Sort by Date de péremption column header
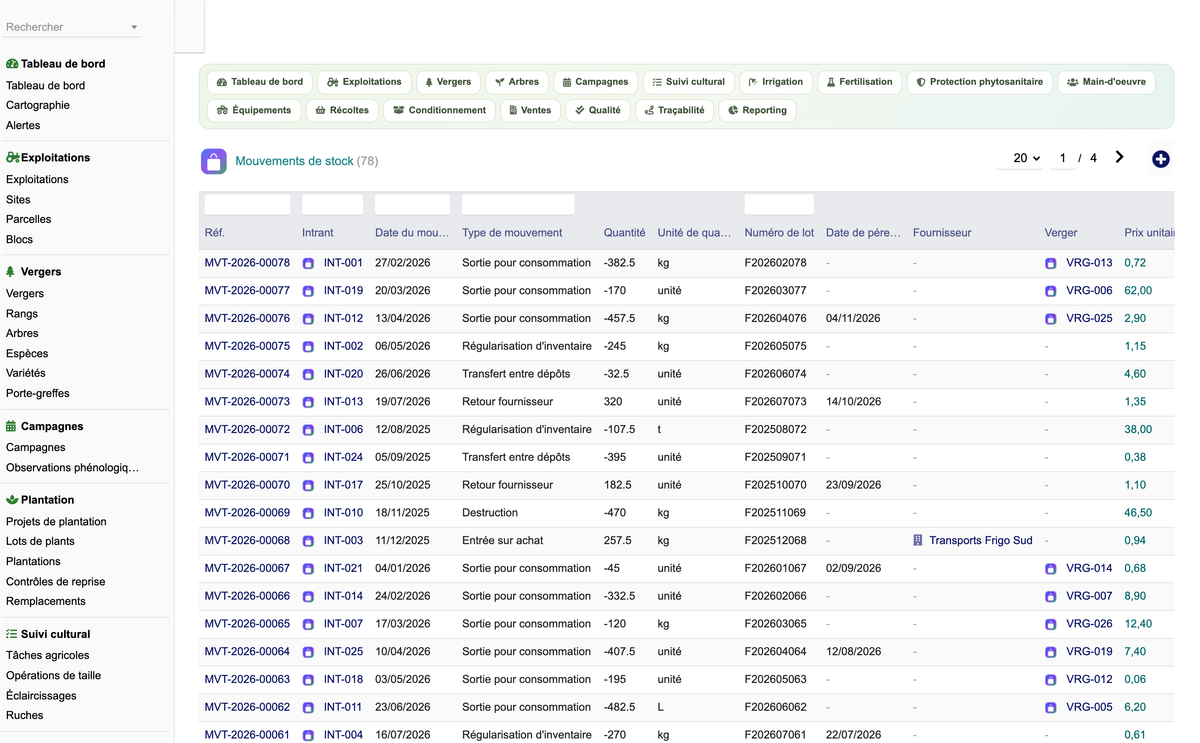Viewport: 1200px width, 743px height. pyautogui.click(x=863, y=233)
